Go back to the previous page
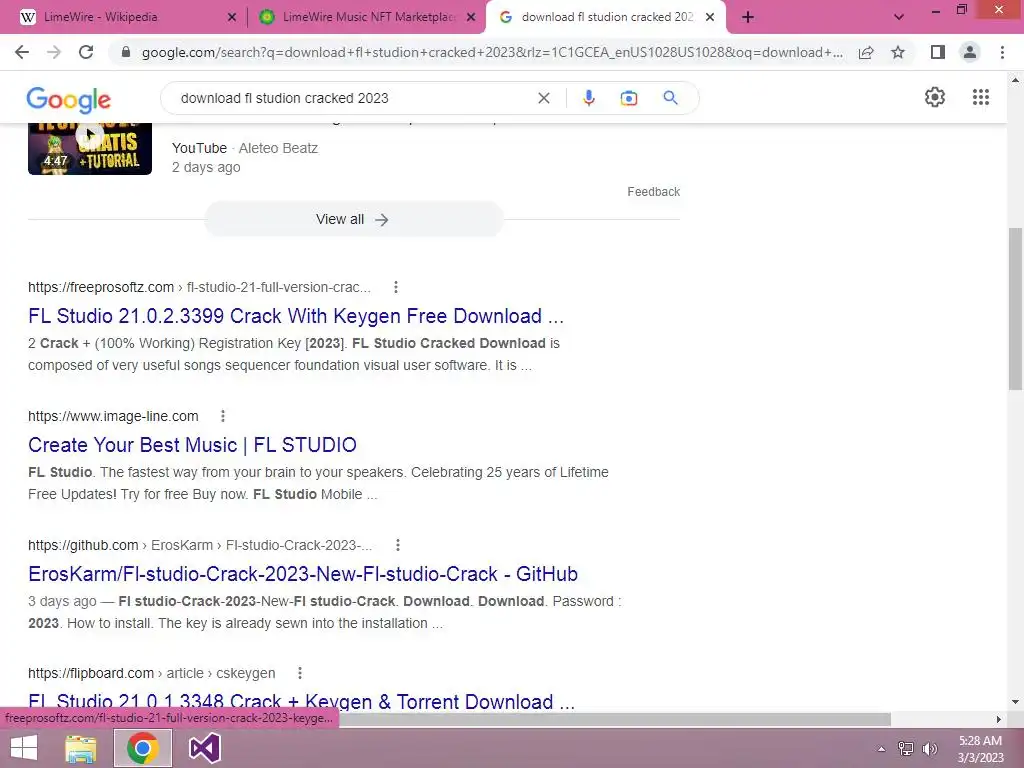The image size is (1024, 768). [x=22, y=52]
